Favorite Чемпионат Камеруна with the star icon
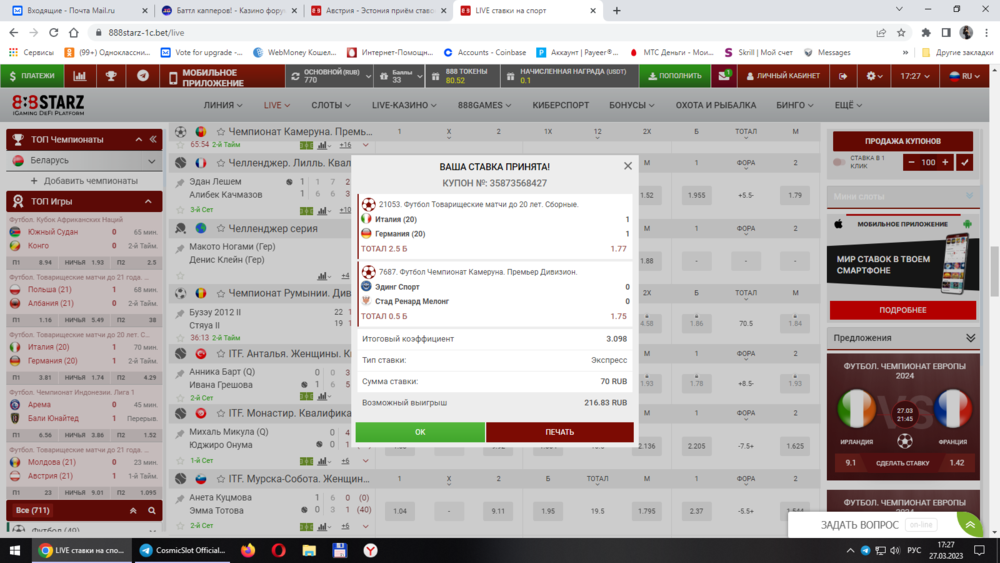1000x563 pixels. pos(221,131)
